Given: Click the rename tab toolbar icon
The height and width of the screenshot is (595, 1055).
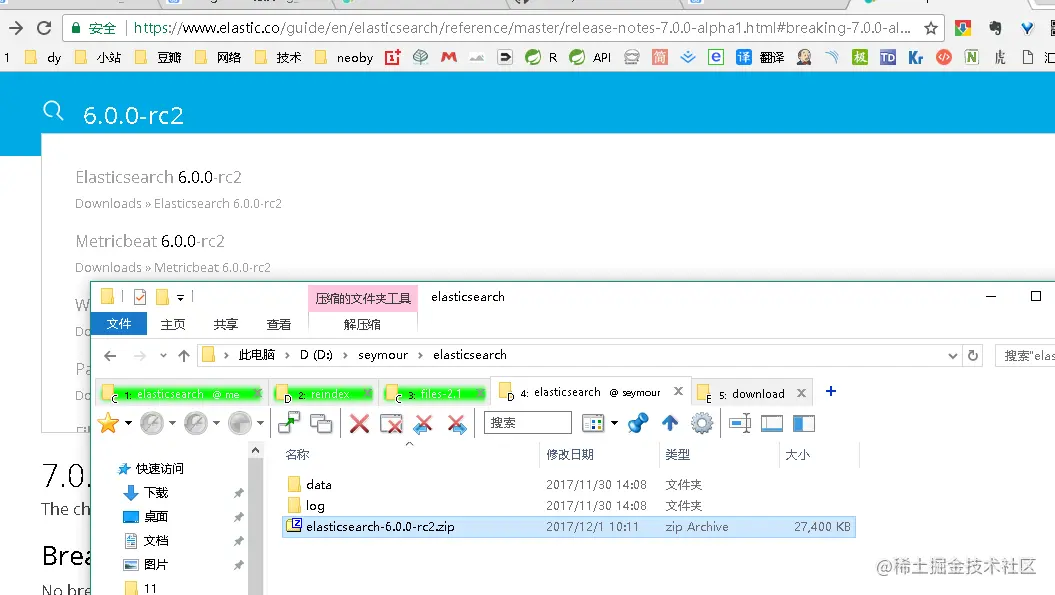Looking at the screenshot, I should (x=740, y=423).
